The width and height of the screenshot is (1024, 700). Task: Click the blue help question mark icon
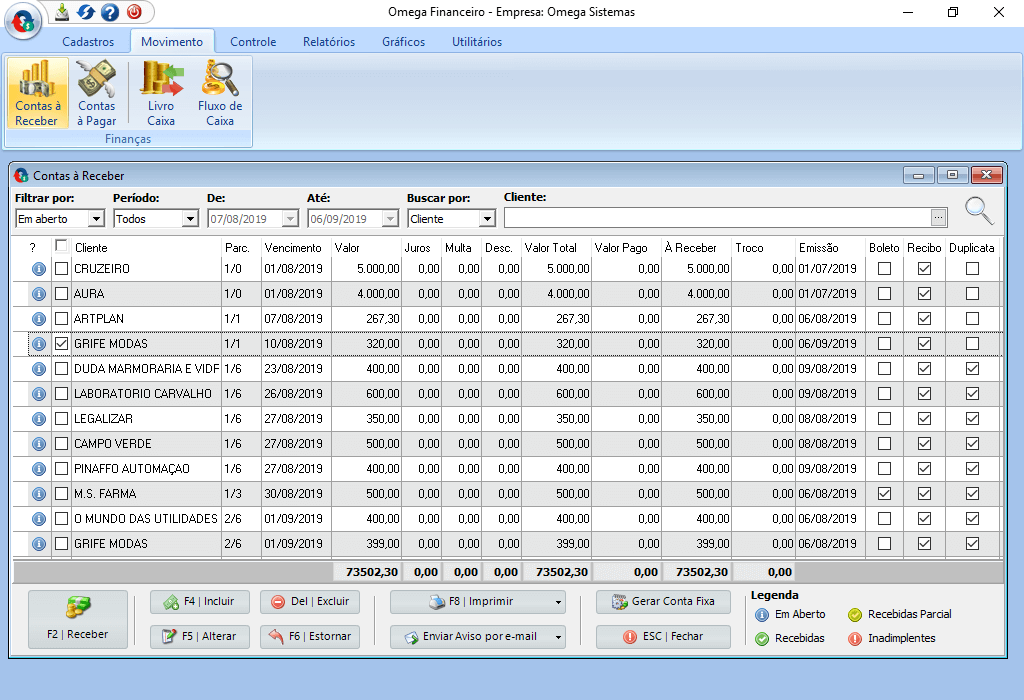pos(110,12)
